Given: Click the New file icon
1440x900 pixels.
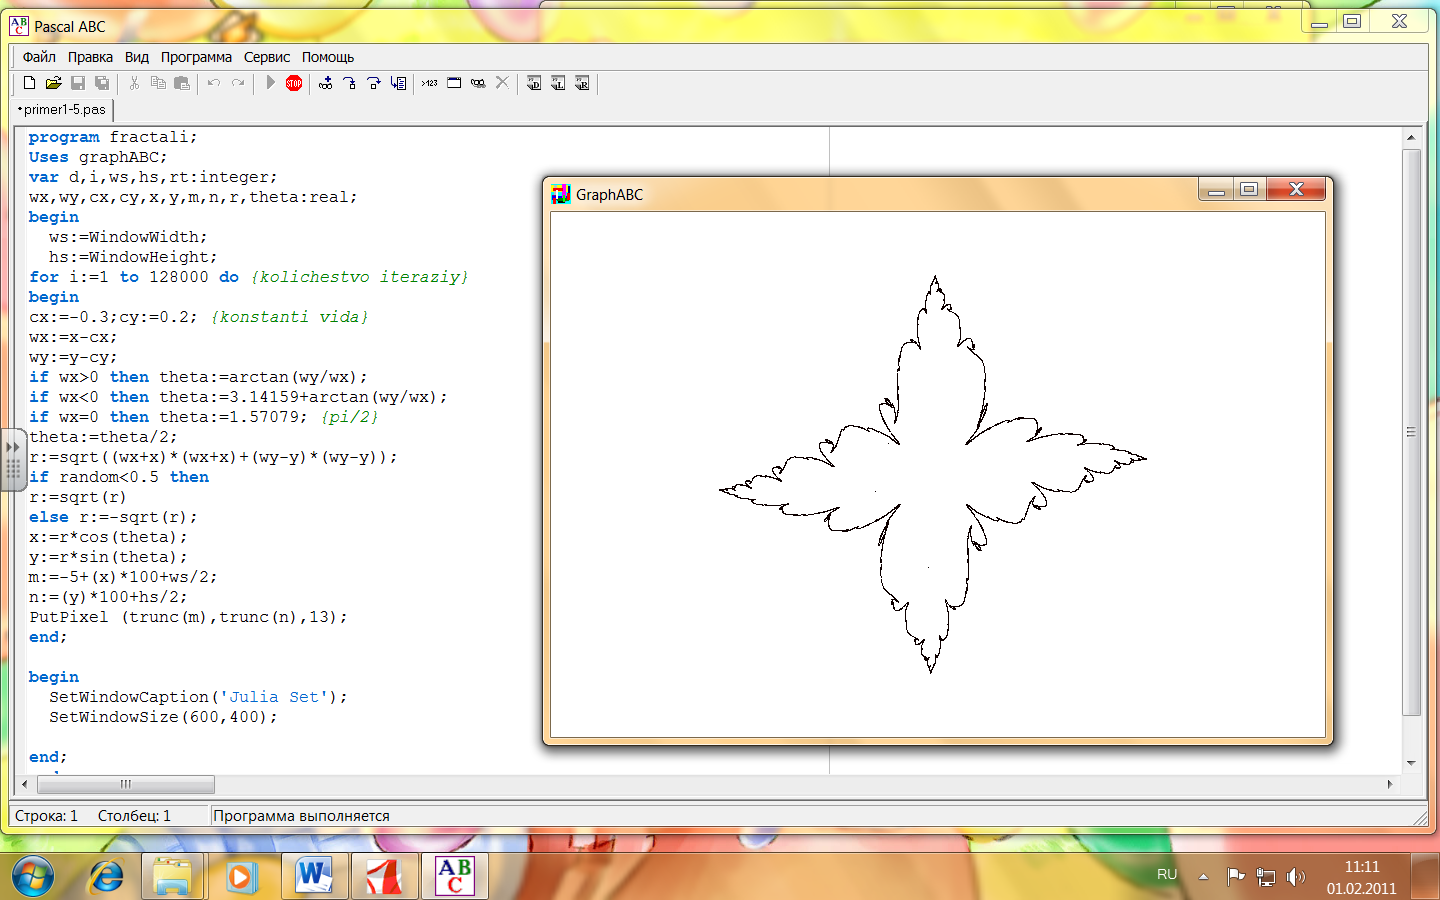Looking at the screenshot, I should tap(29, 83).
